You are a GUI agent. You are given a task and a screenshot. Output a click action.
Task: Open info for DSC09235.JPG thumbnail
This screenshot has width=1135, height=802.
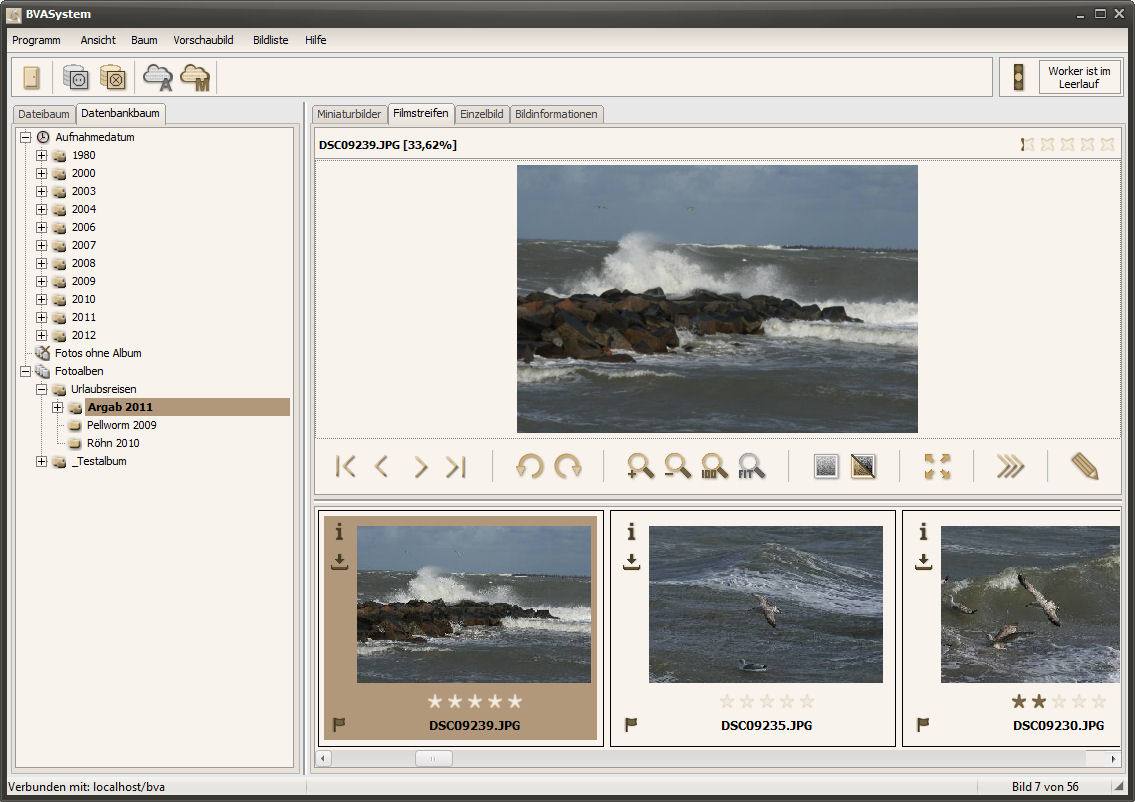[631, 533]
